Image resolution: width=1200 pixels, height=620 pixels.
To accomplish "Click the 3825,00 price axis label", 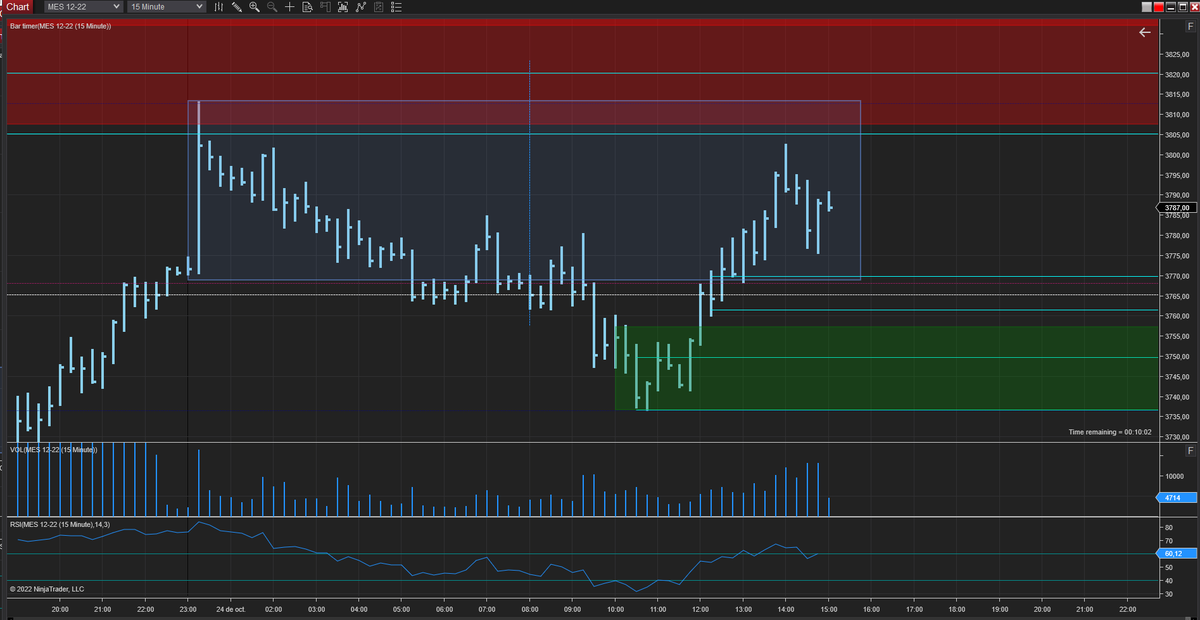I will click(1176, 54).
